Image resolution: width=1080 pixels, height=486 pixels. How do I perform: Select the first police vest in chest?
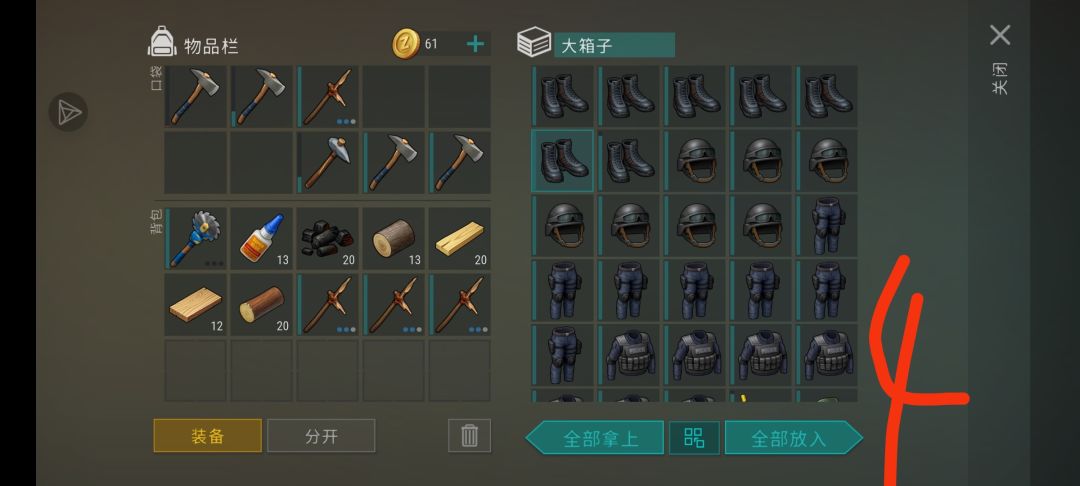click(629, 356)
